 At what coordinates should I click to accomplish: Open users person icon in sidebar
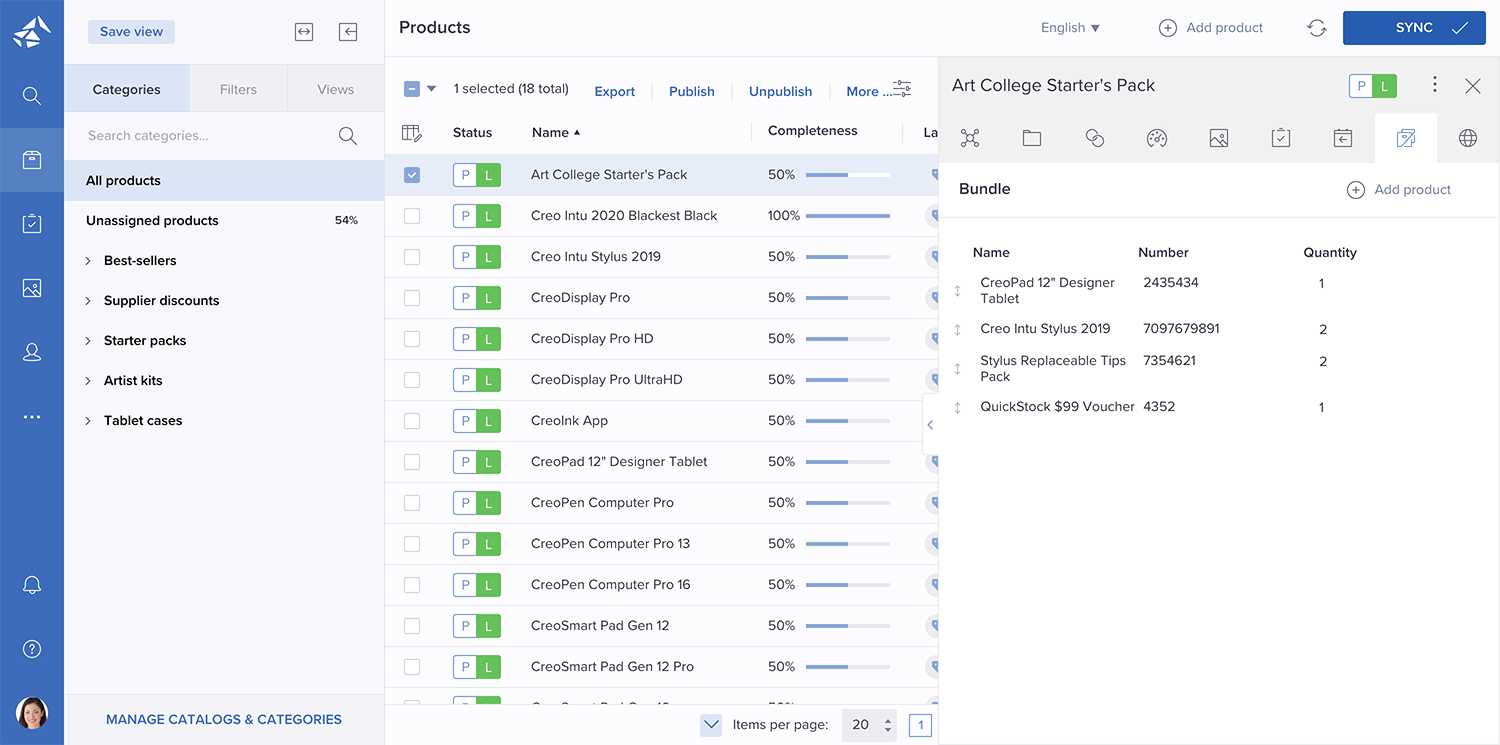click(32, 352)
